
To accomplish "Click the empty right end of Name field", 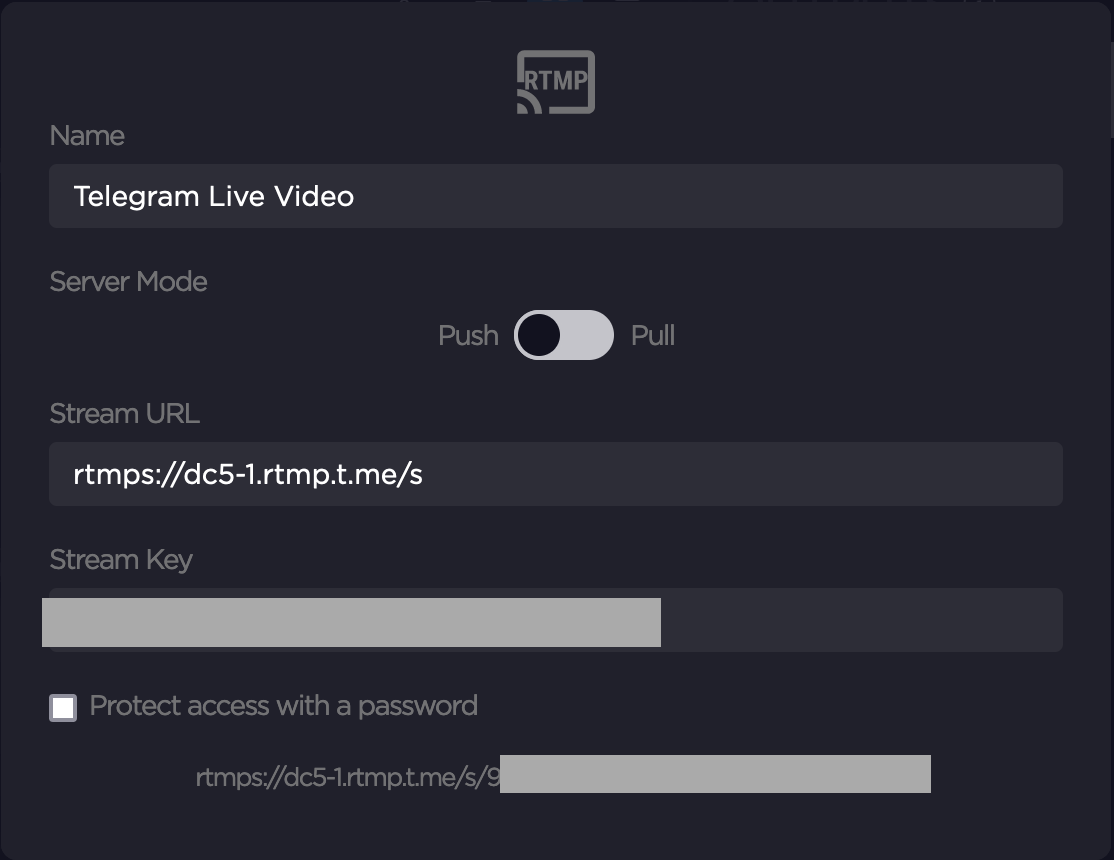I will pos(900,196).
